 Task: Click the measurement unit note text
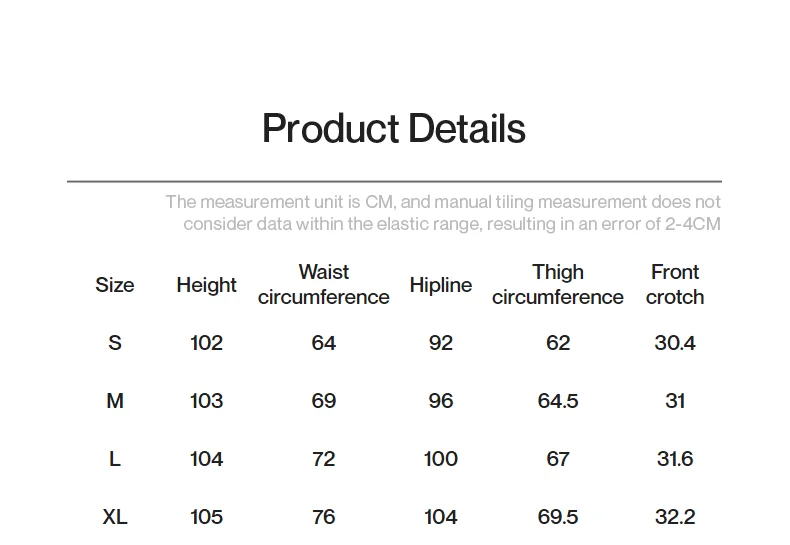[x=443, y=213]
